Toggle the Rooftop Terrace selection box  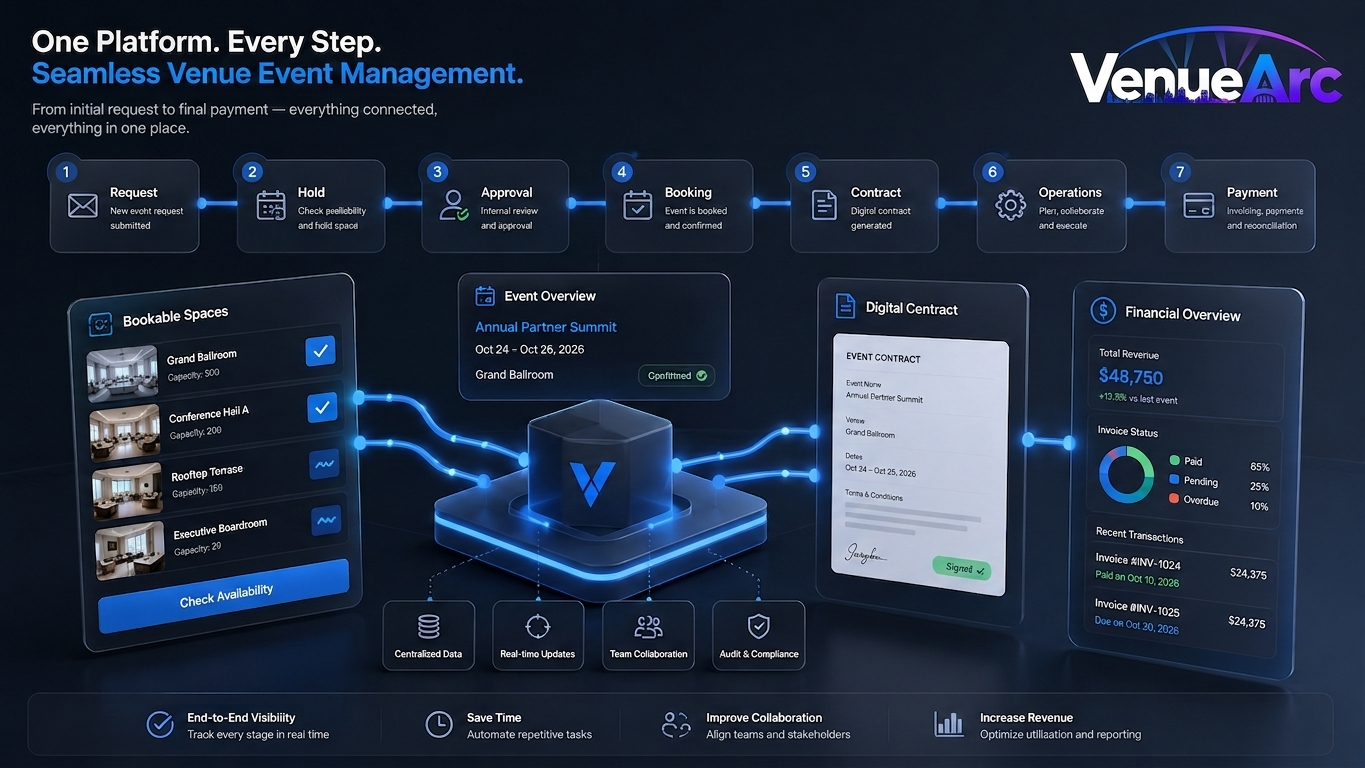tap(324, 464)
